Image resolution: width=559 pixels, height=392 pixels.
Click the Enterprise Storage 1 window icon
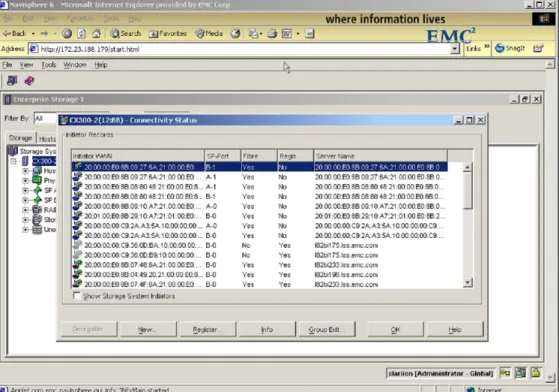(8, 99)
